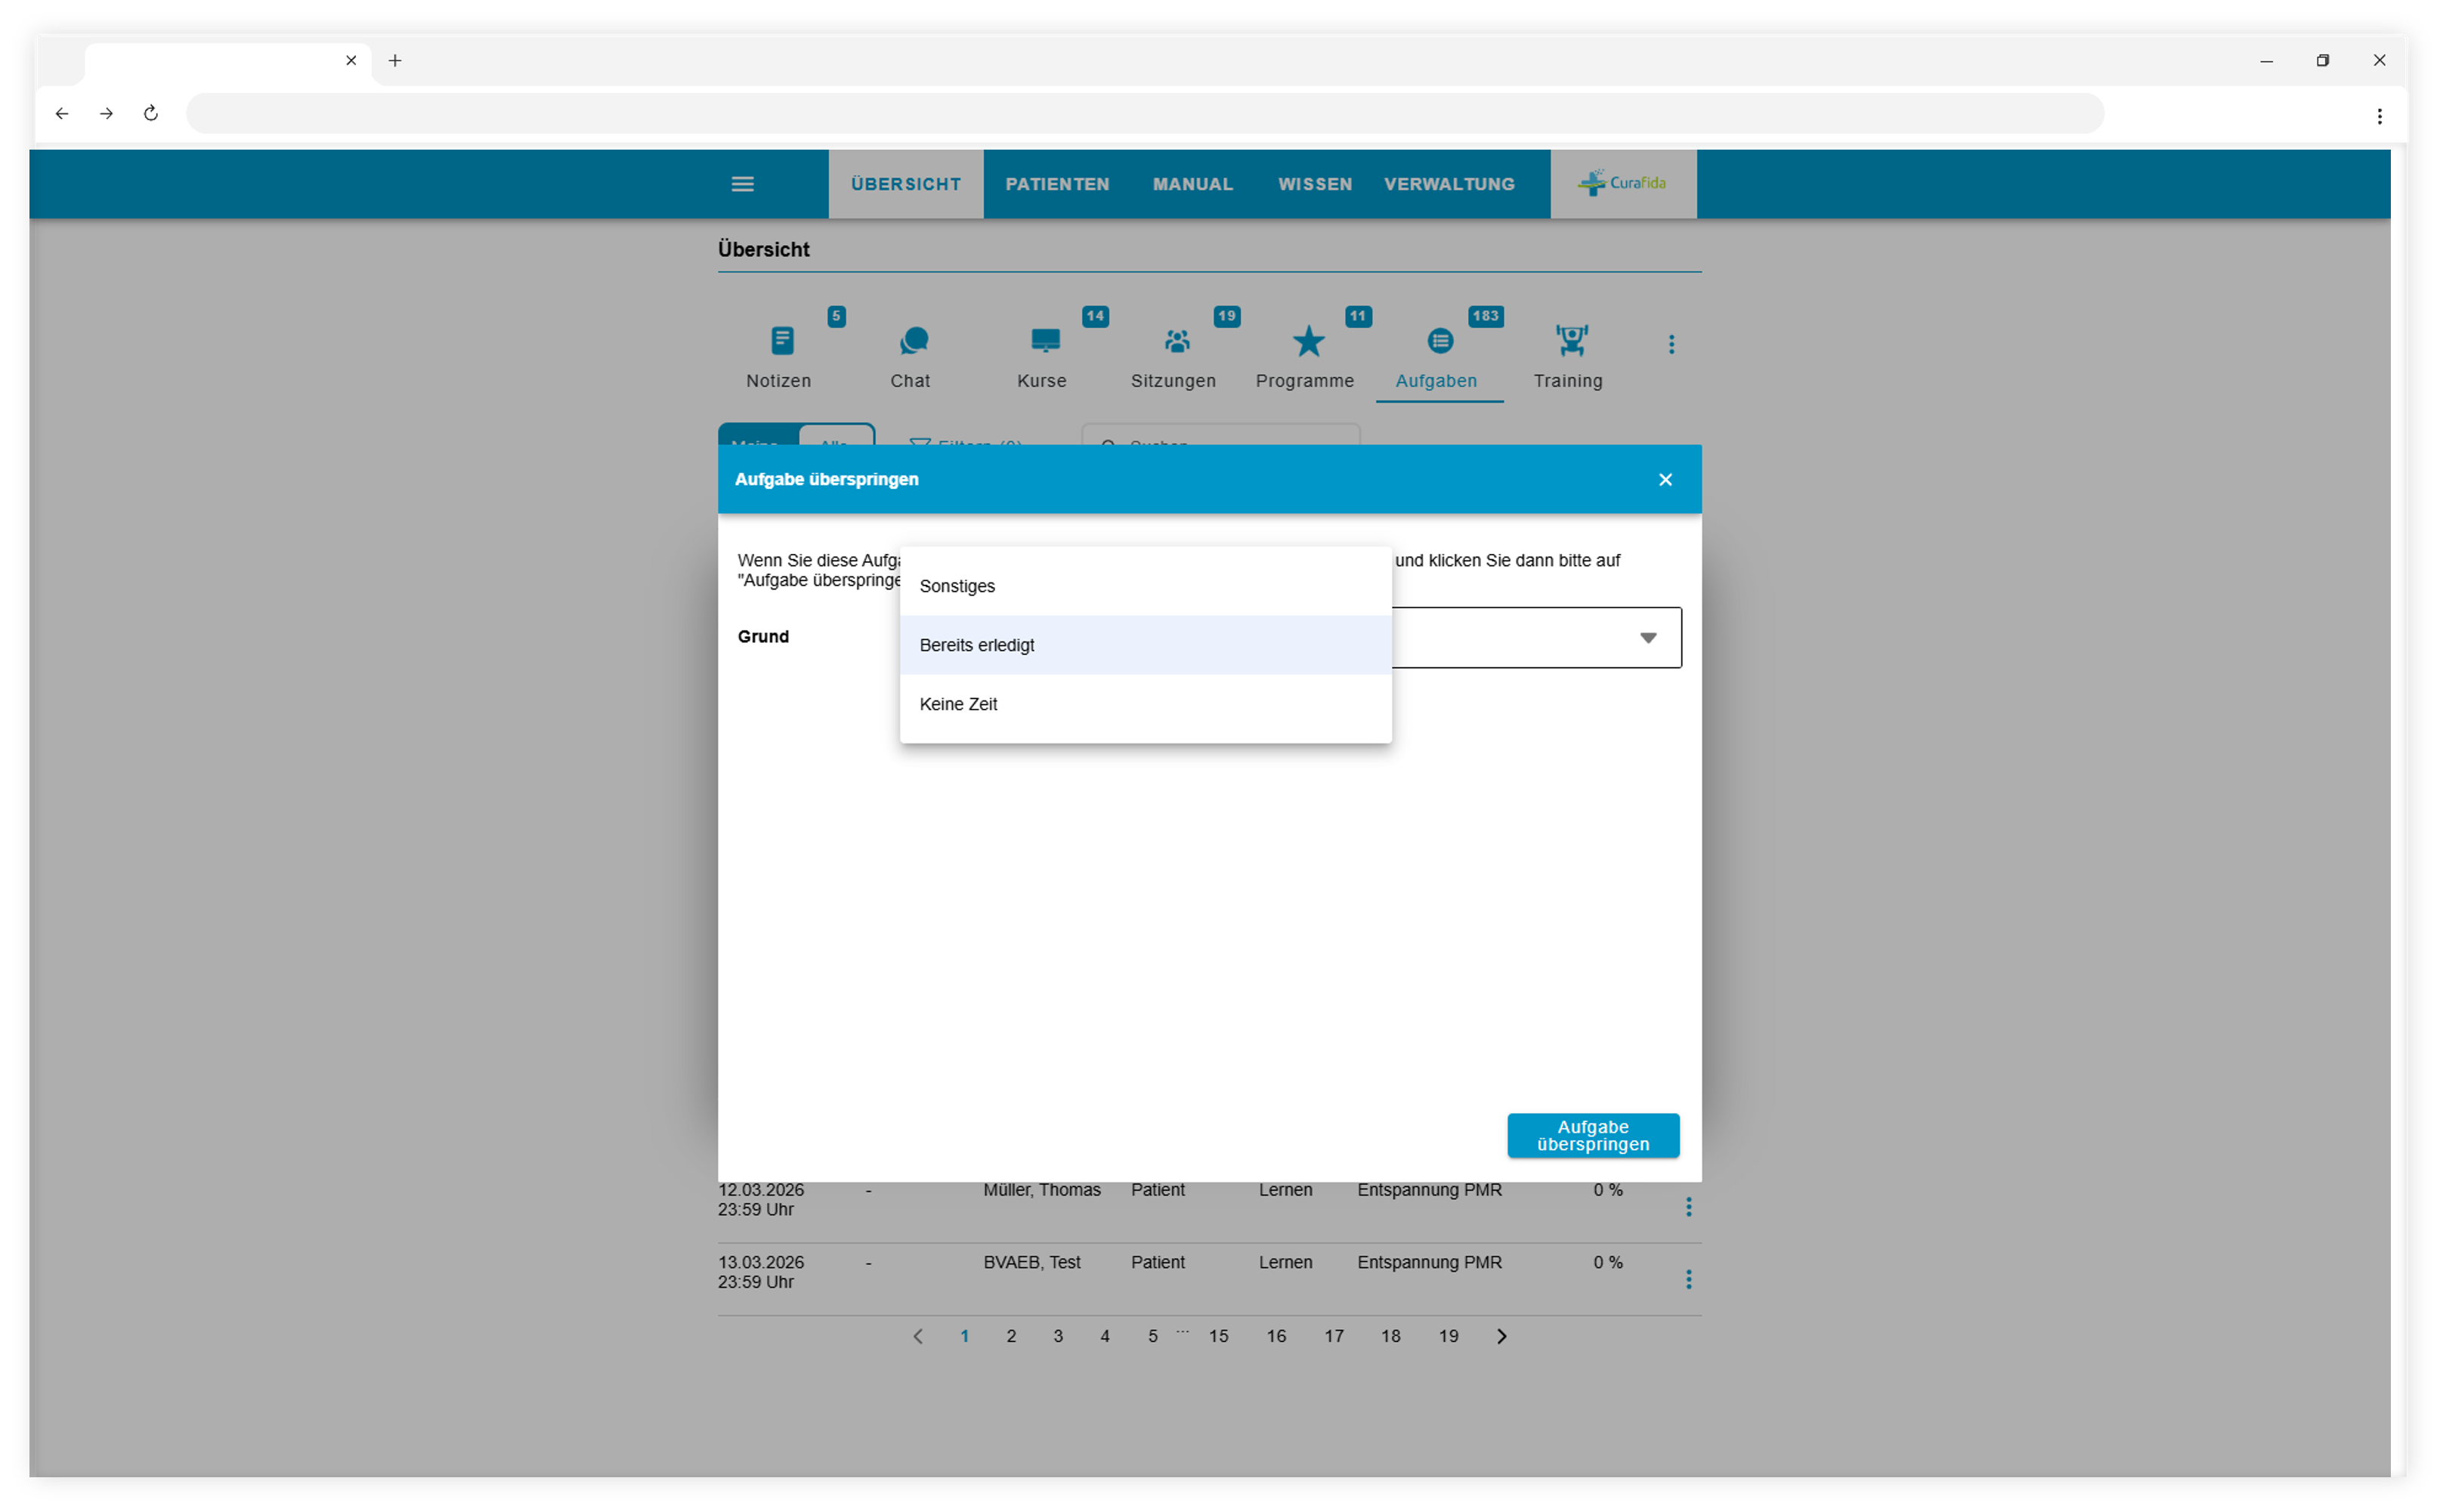Open the Programme star icon
The height and width of the screenshot is (1512, 2443).
pos(1308,341)
